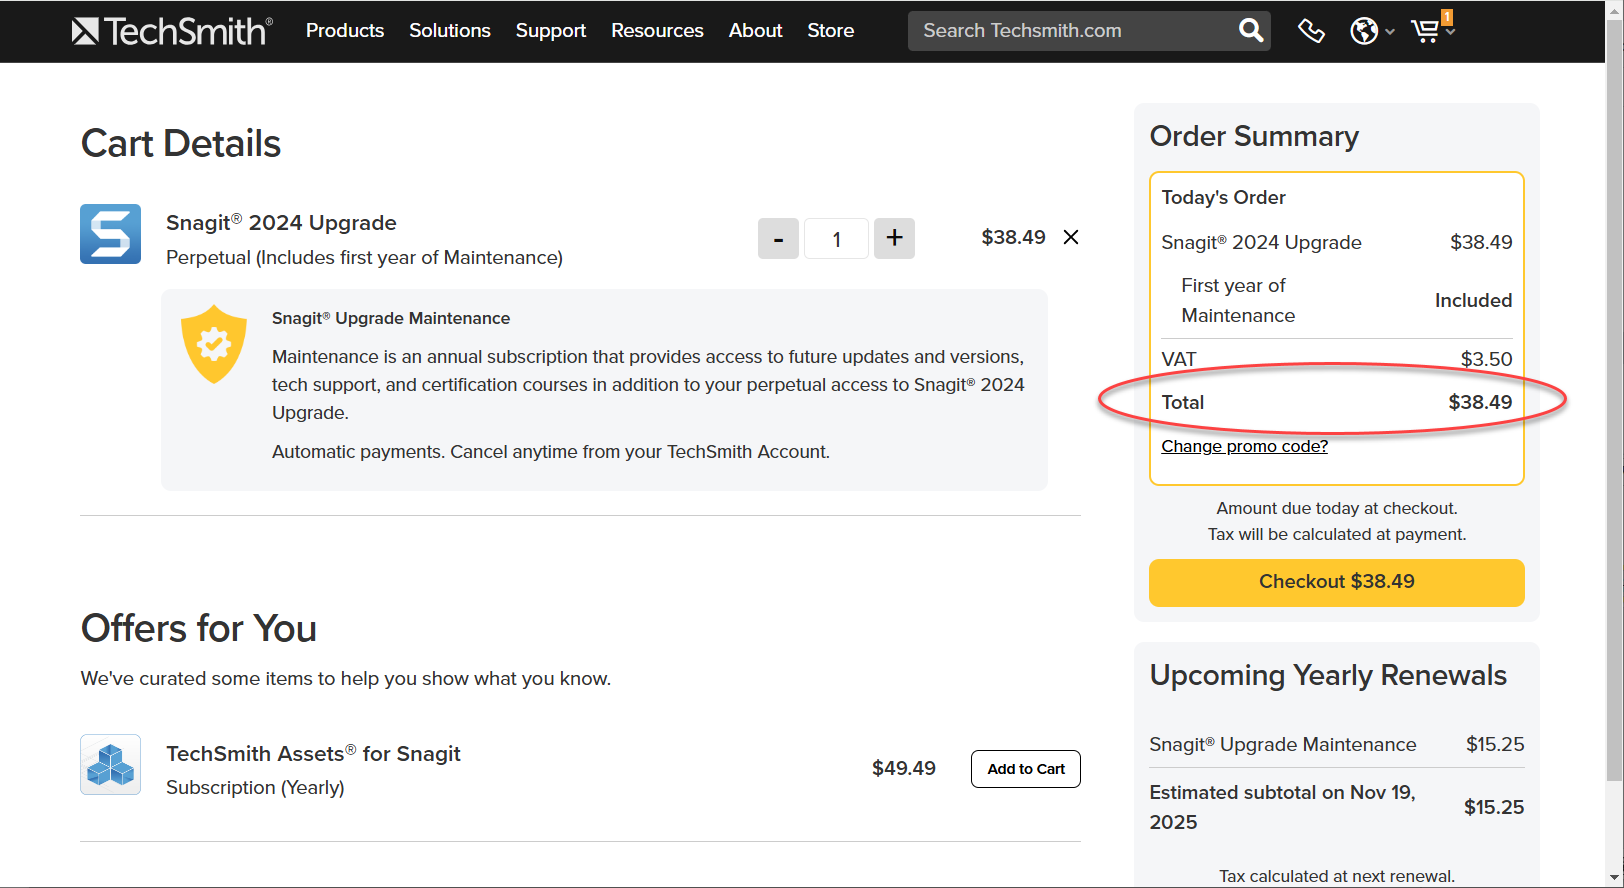Open the shopping cart icon
The image size is (1624, 888).
(x=1426, y=31)
